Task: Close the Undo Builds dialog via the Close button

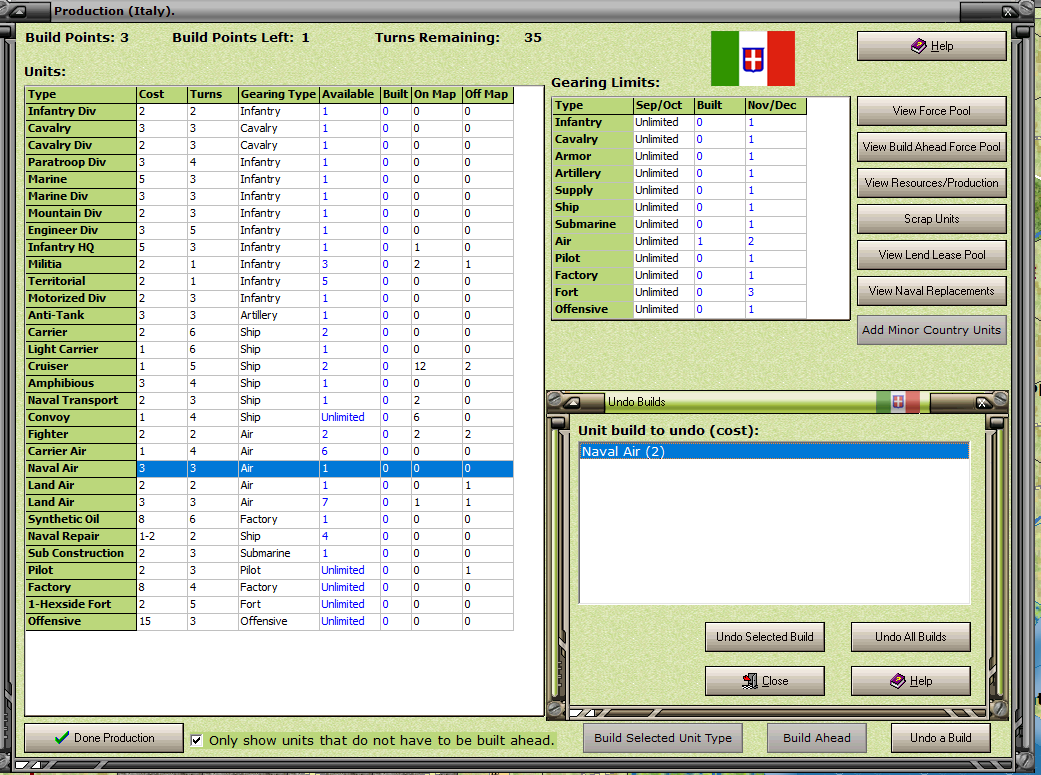Action: [x=764, y=681]
